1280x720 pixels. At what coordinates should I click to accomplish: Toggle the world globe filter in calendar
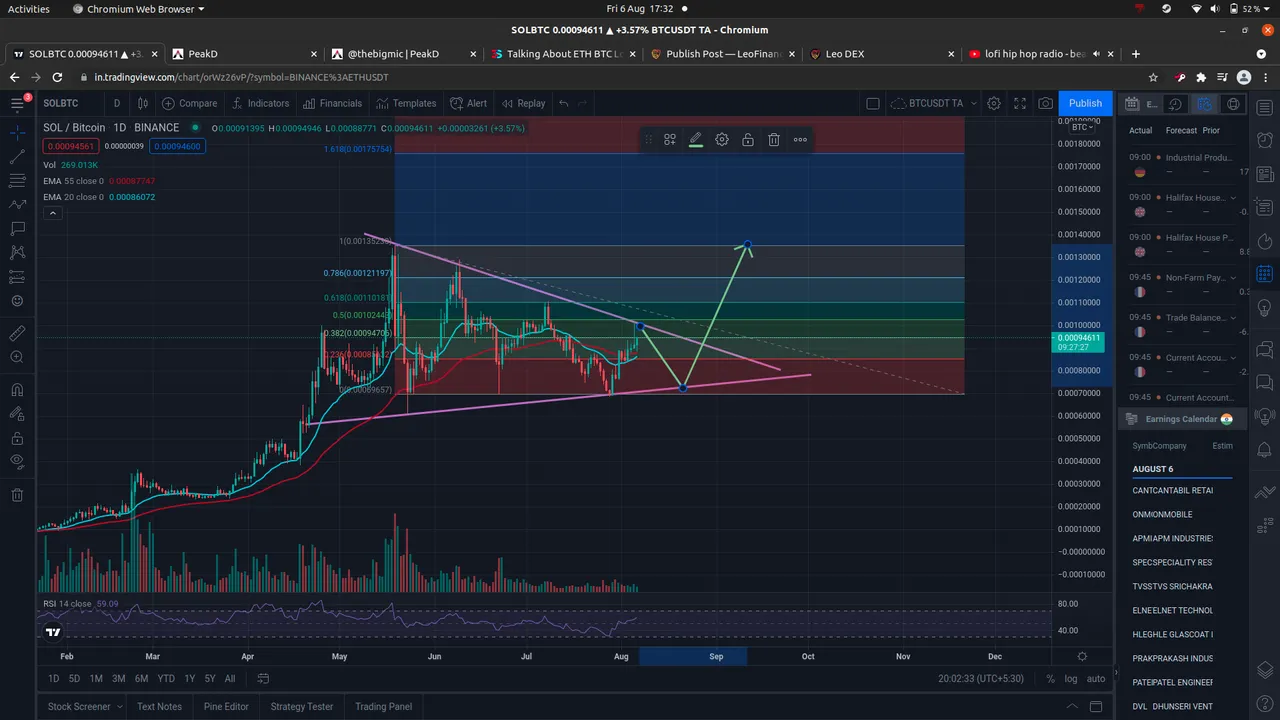coord(1233,103)
